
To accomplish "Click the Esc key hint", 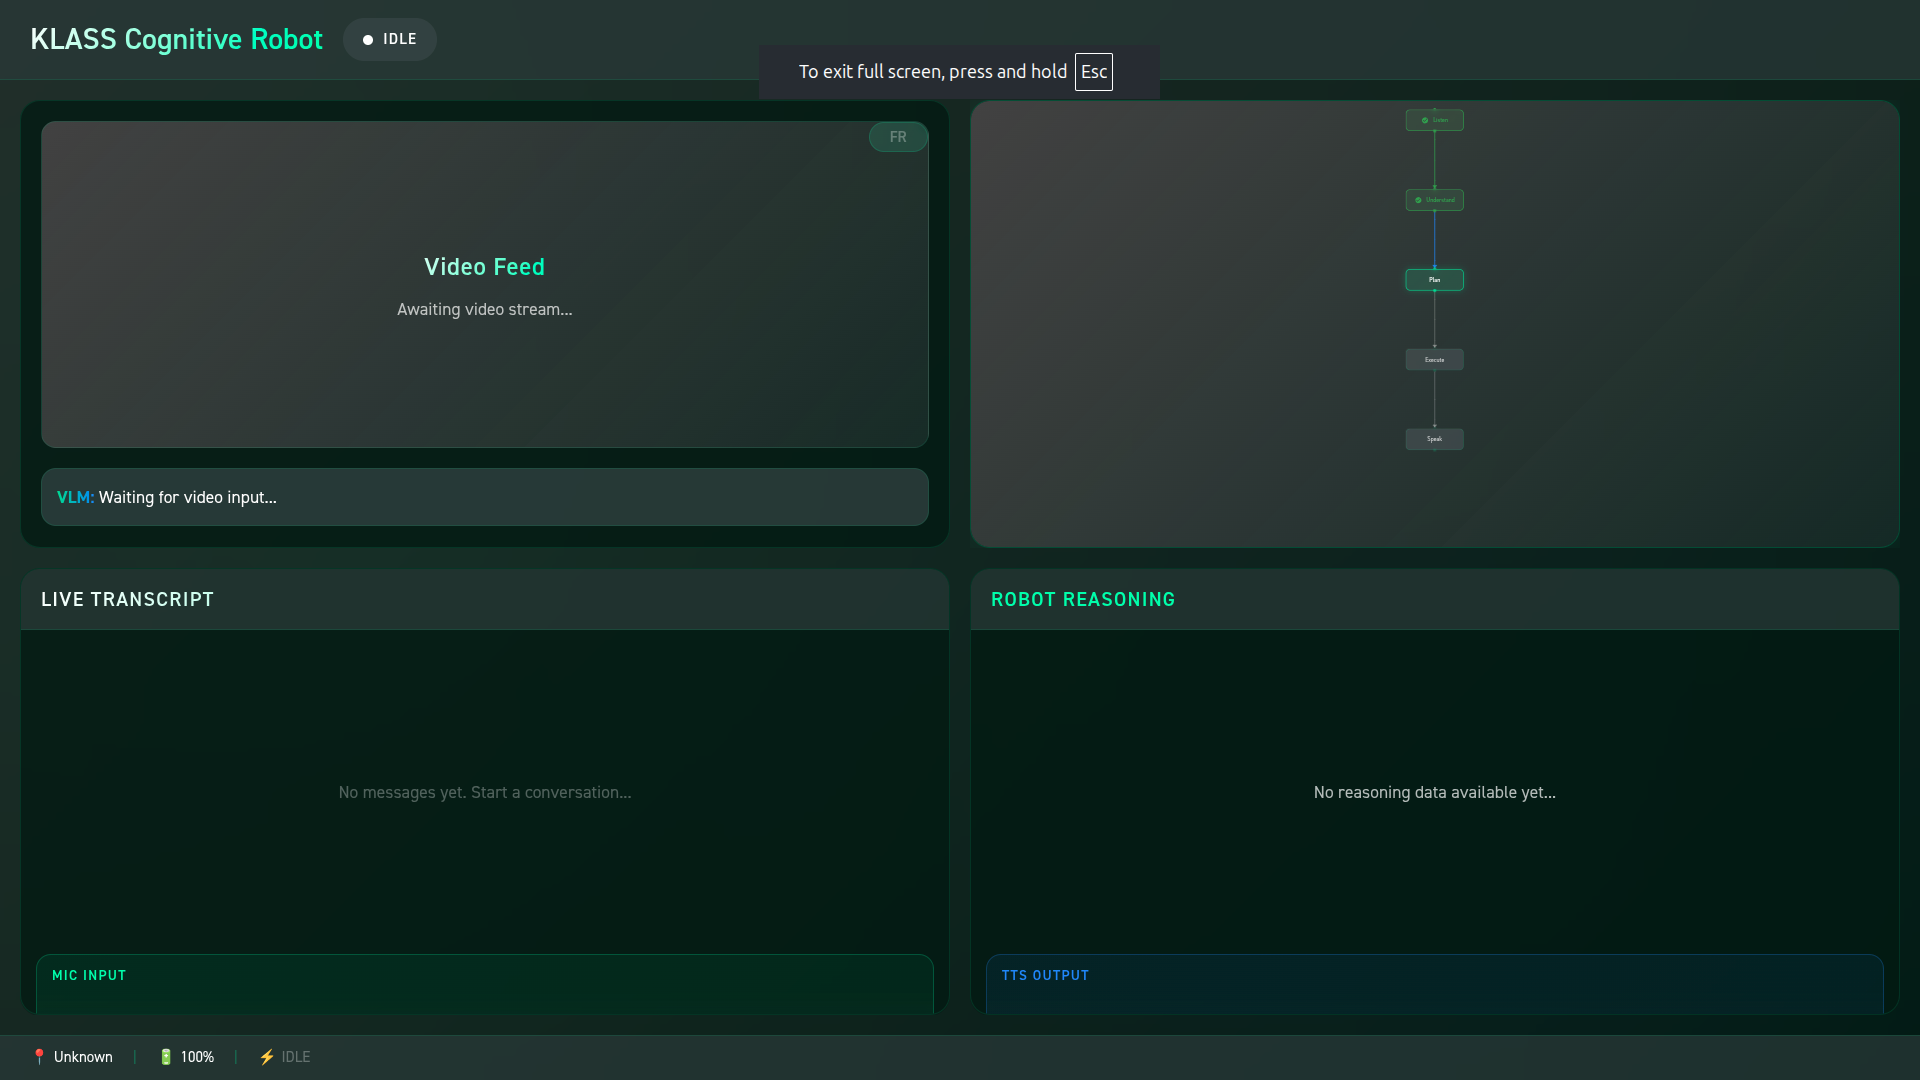I will (1093, 72).
